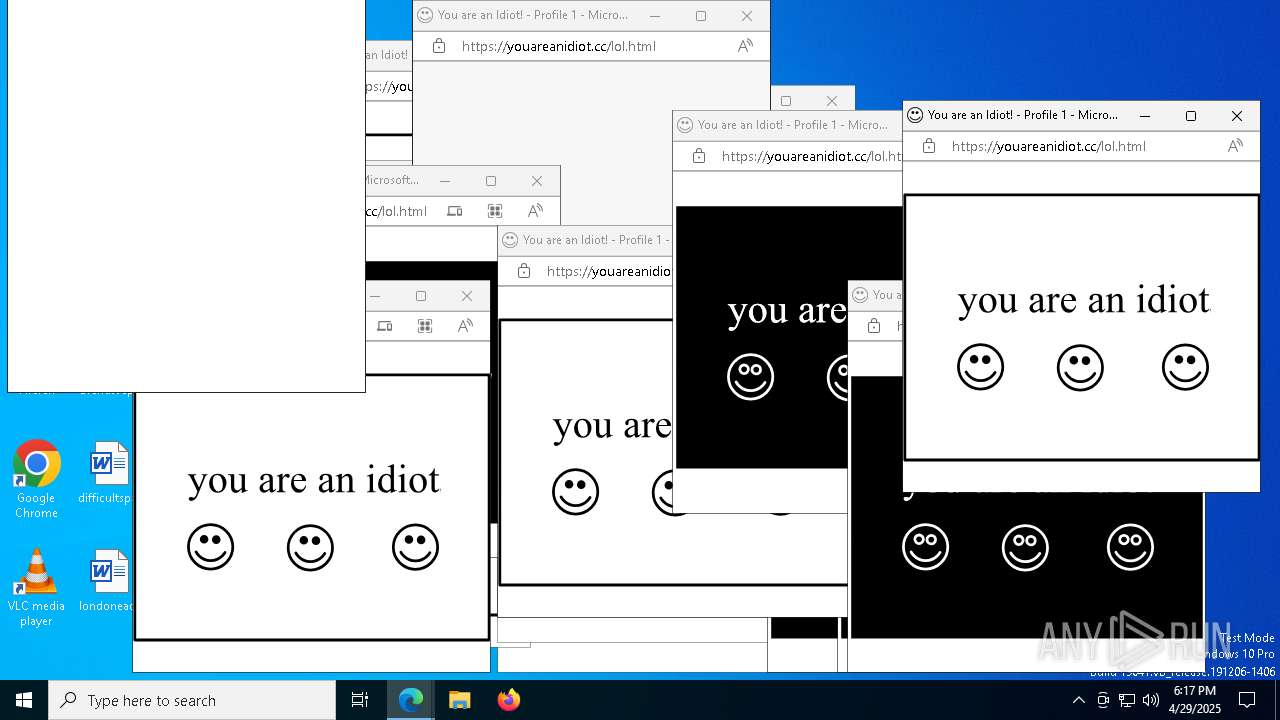The height and width of the screenshot is (720, 1280).
Task: Open volume control in system tray
Action: tap(1151, 700)
